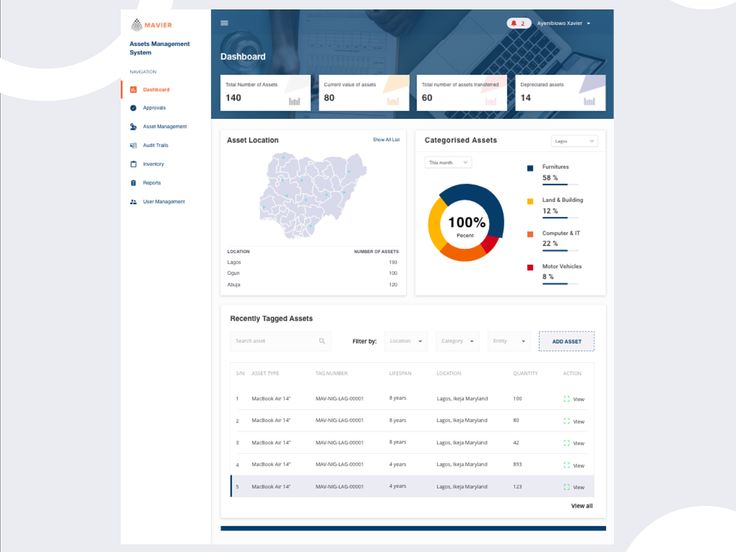Click the view icon in row 3
The width and height of the screenshot is (736, 552).
point(567,443)
